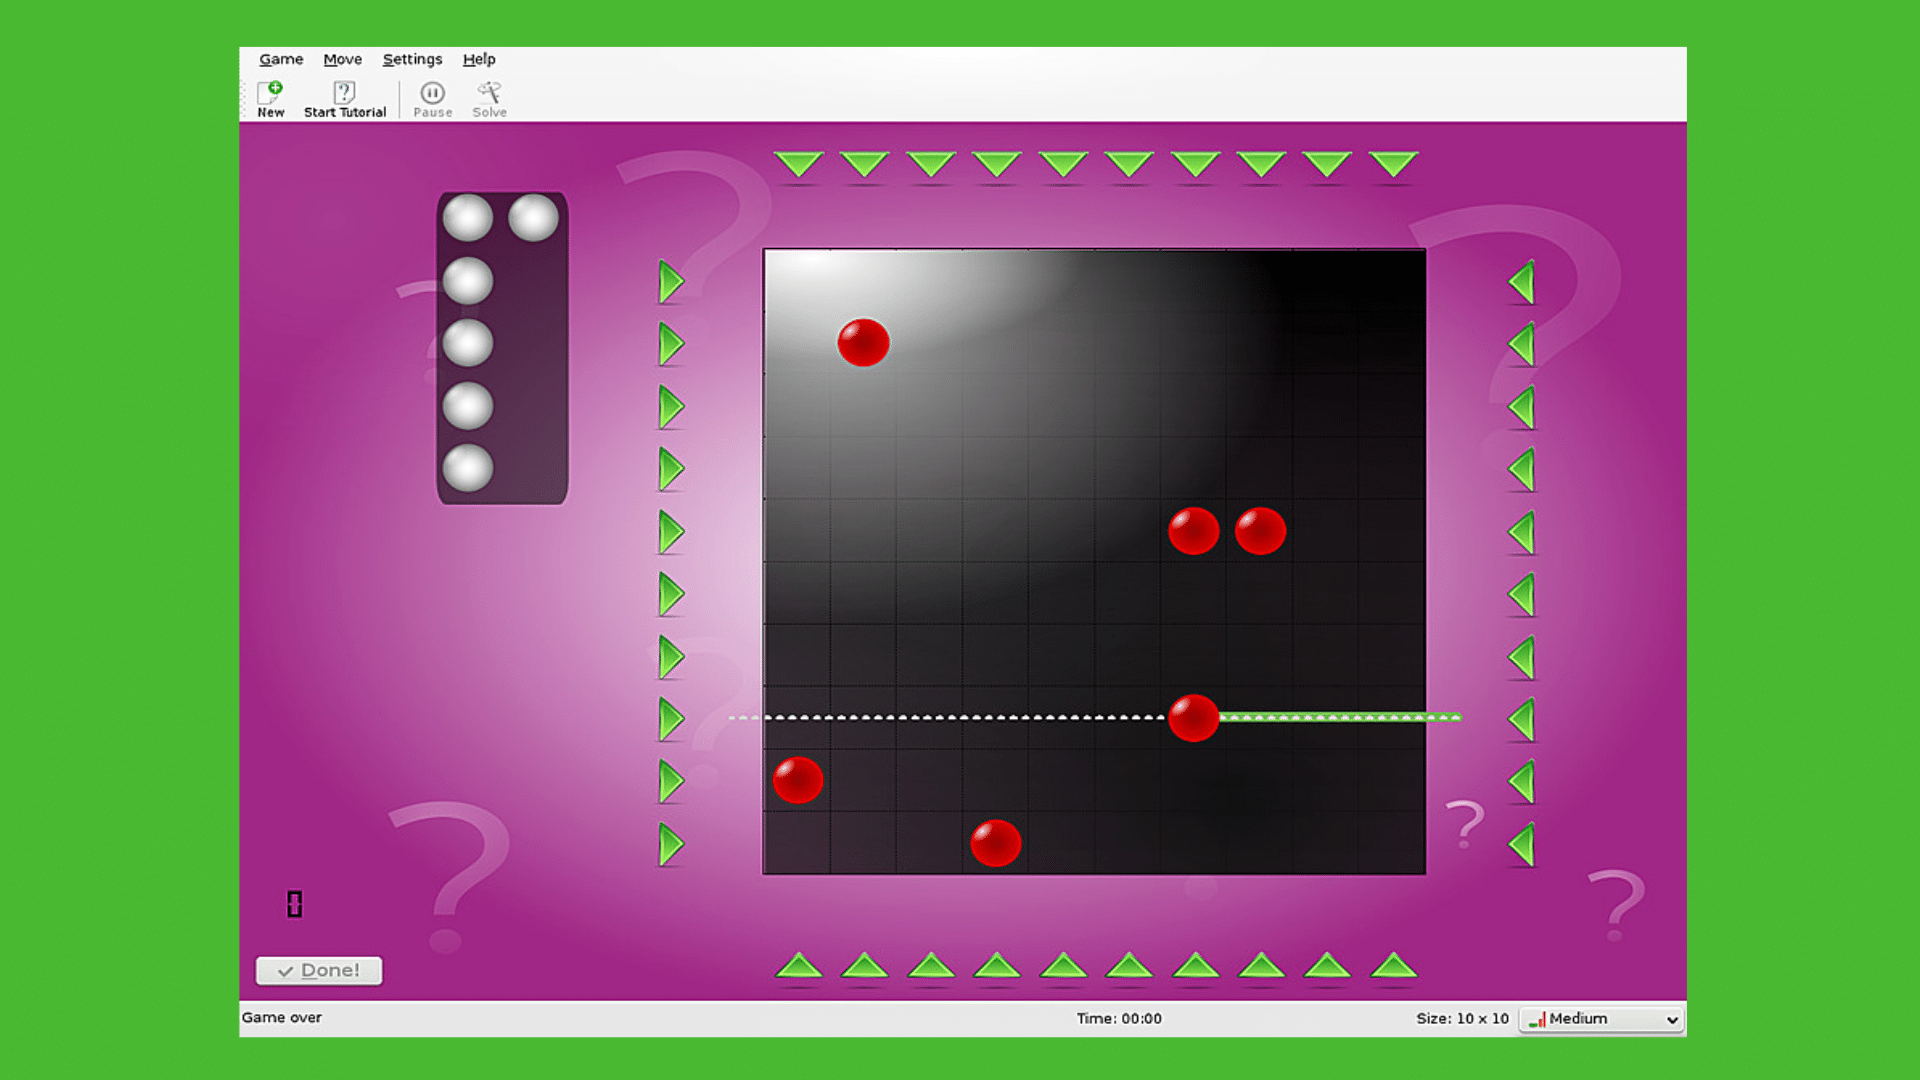Click right ball of the adjacent red pair
Screen dimensions: 1920x1080
1260,531
